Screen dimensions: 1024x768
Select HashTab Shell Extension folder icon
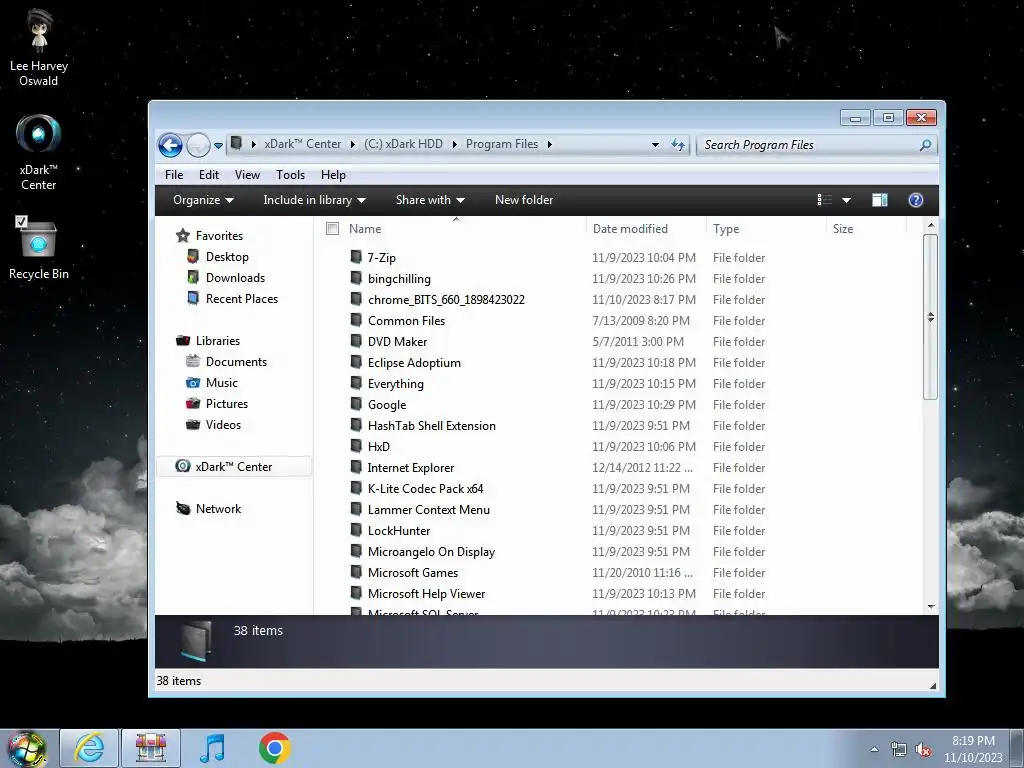click(x=356, y=424)
